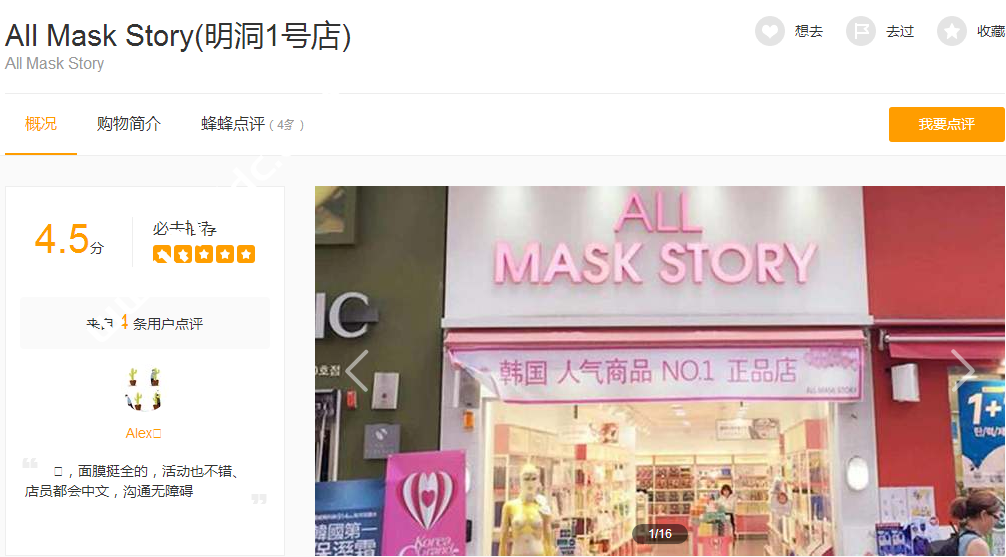Open the review text about 面膜挺全的
1006x557 pixels.
(132, 481)
